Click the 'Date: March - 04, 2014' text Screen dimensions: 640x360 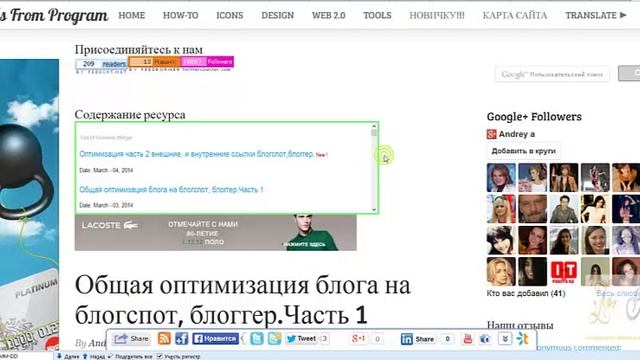[x=106, y=170]
